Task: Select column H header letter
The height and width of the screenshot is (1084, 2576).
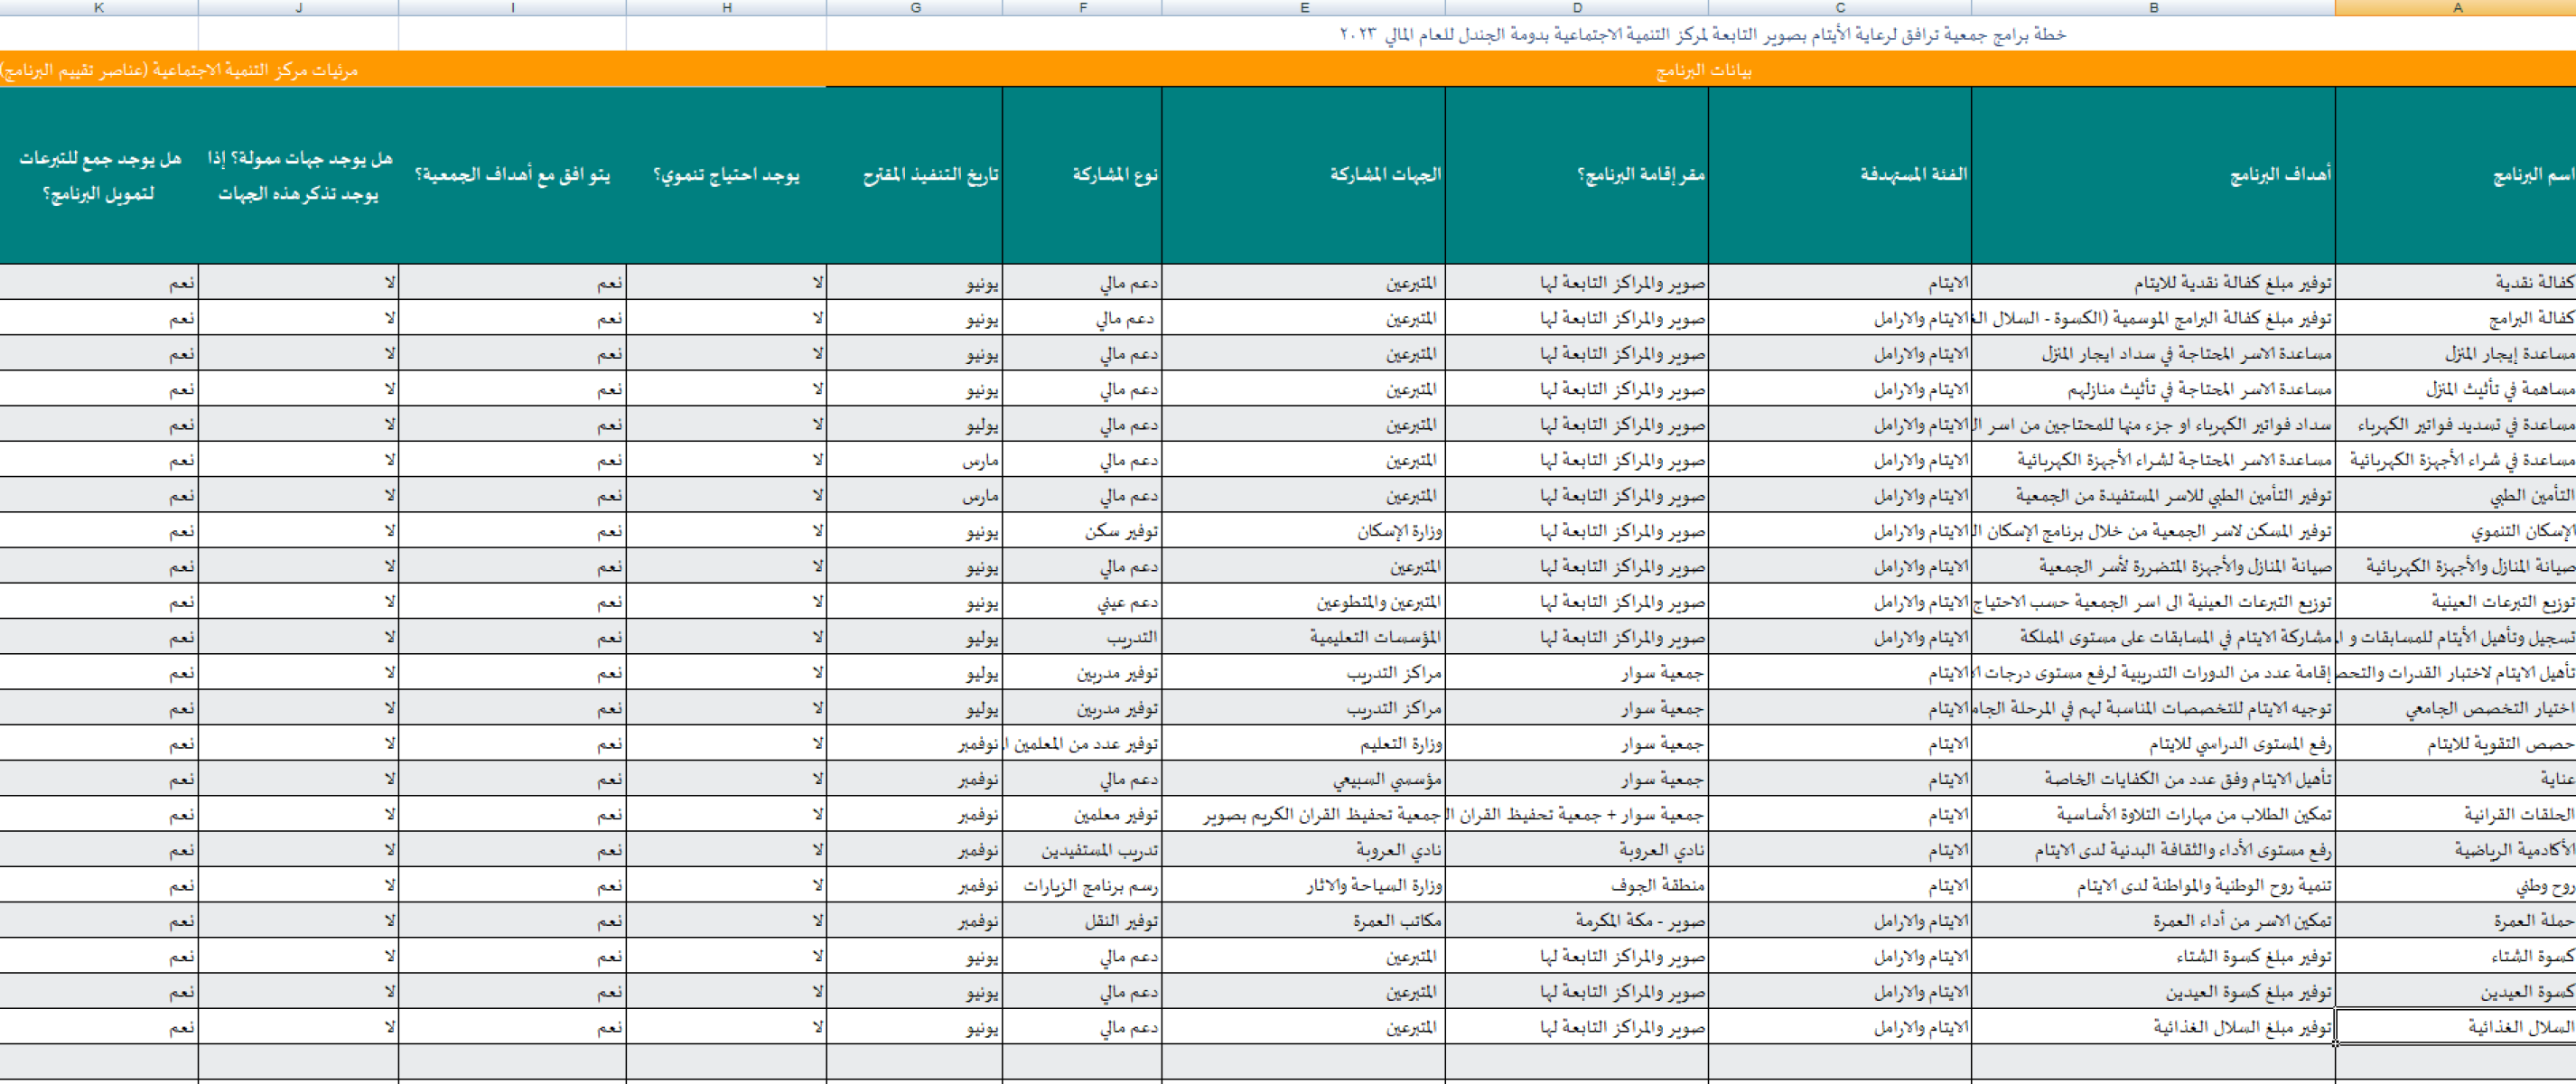Action: (x=727, y=8)
